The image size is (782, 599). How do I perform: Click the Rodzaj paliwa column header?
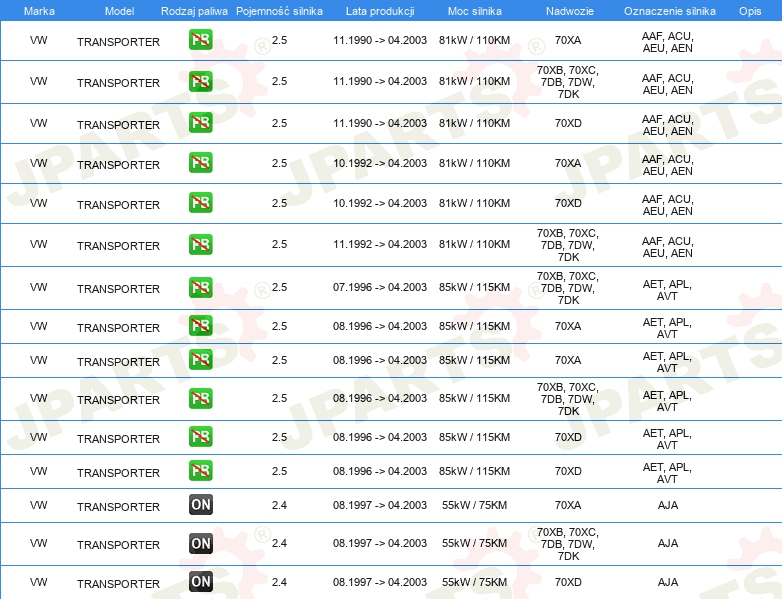point(194,10)
